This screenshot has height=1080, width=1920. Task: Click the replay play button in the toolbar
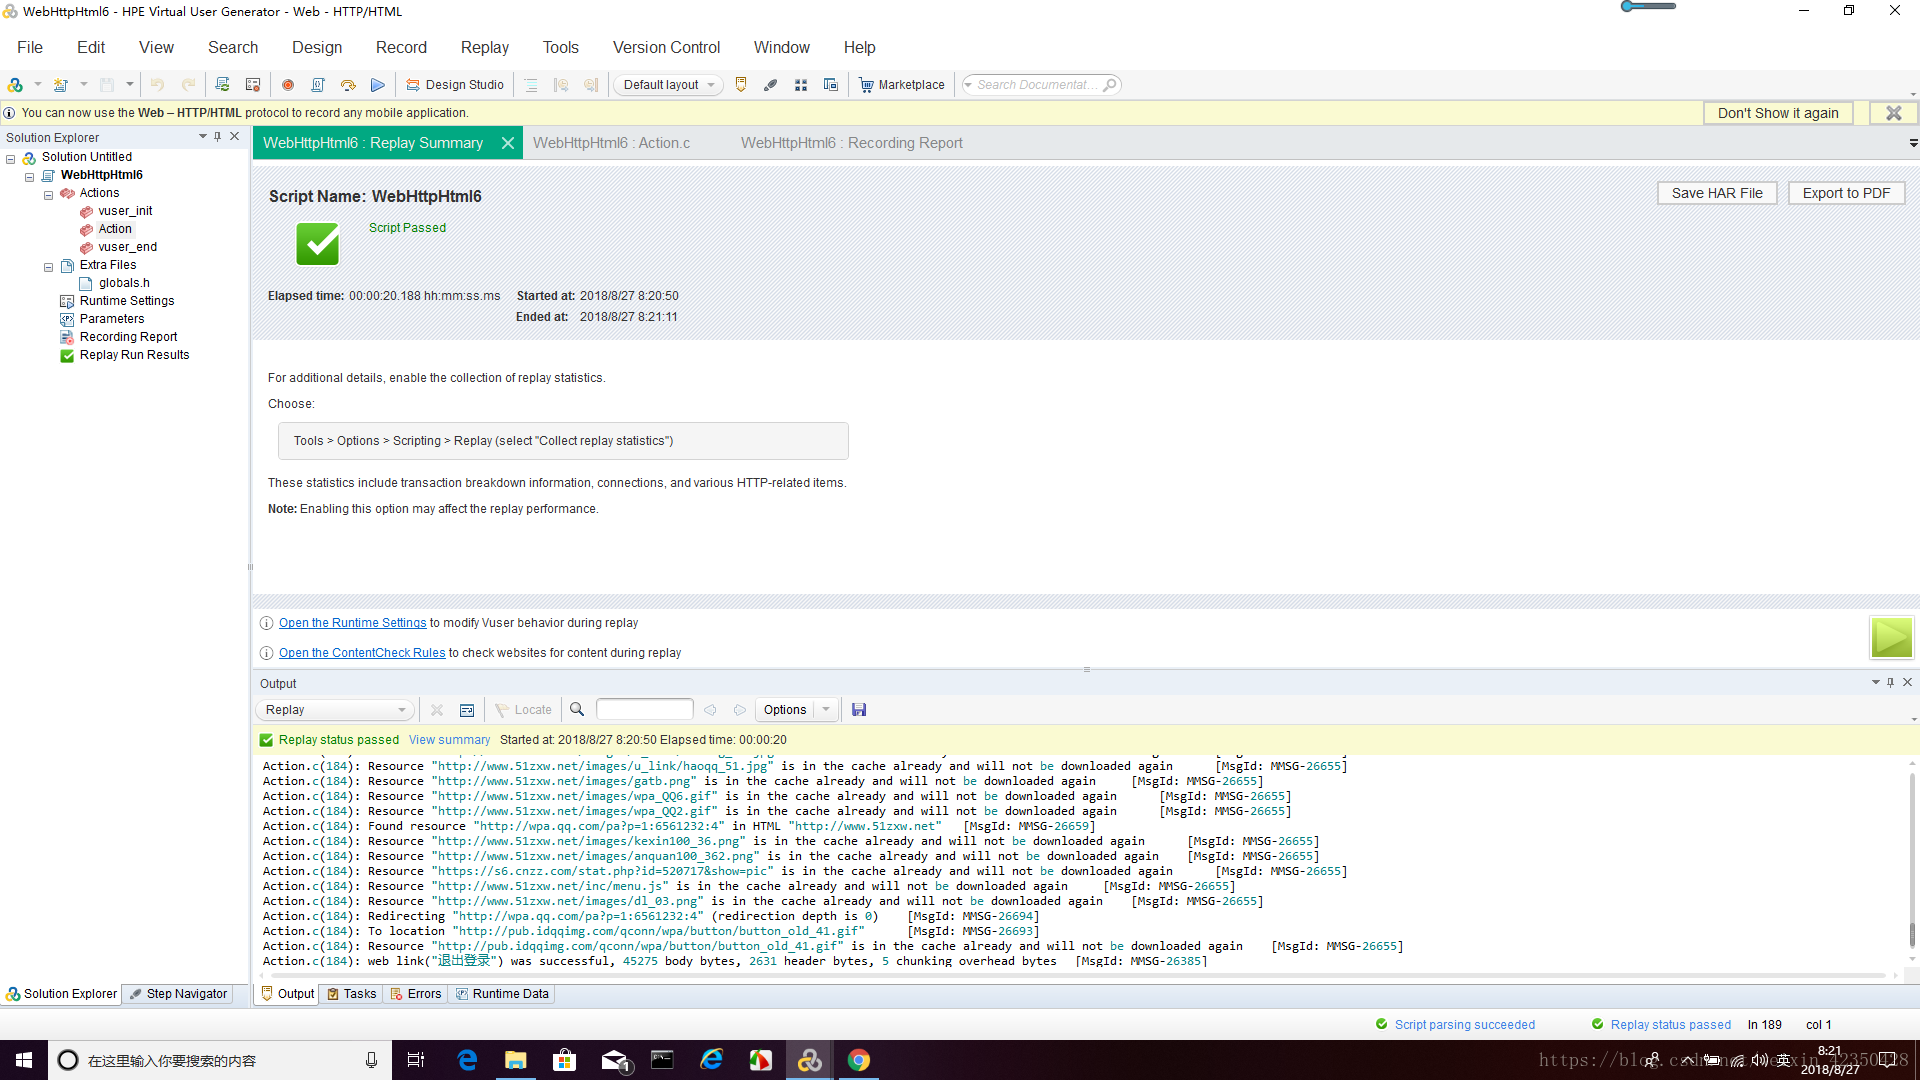click(x=378, y=85)
